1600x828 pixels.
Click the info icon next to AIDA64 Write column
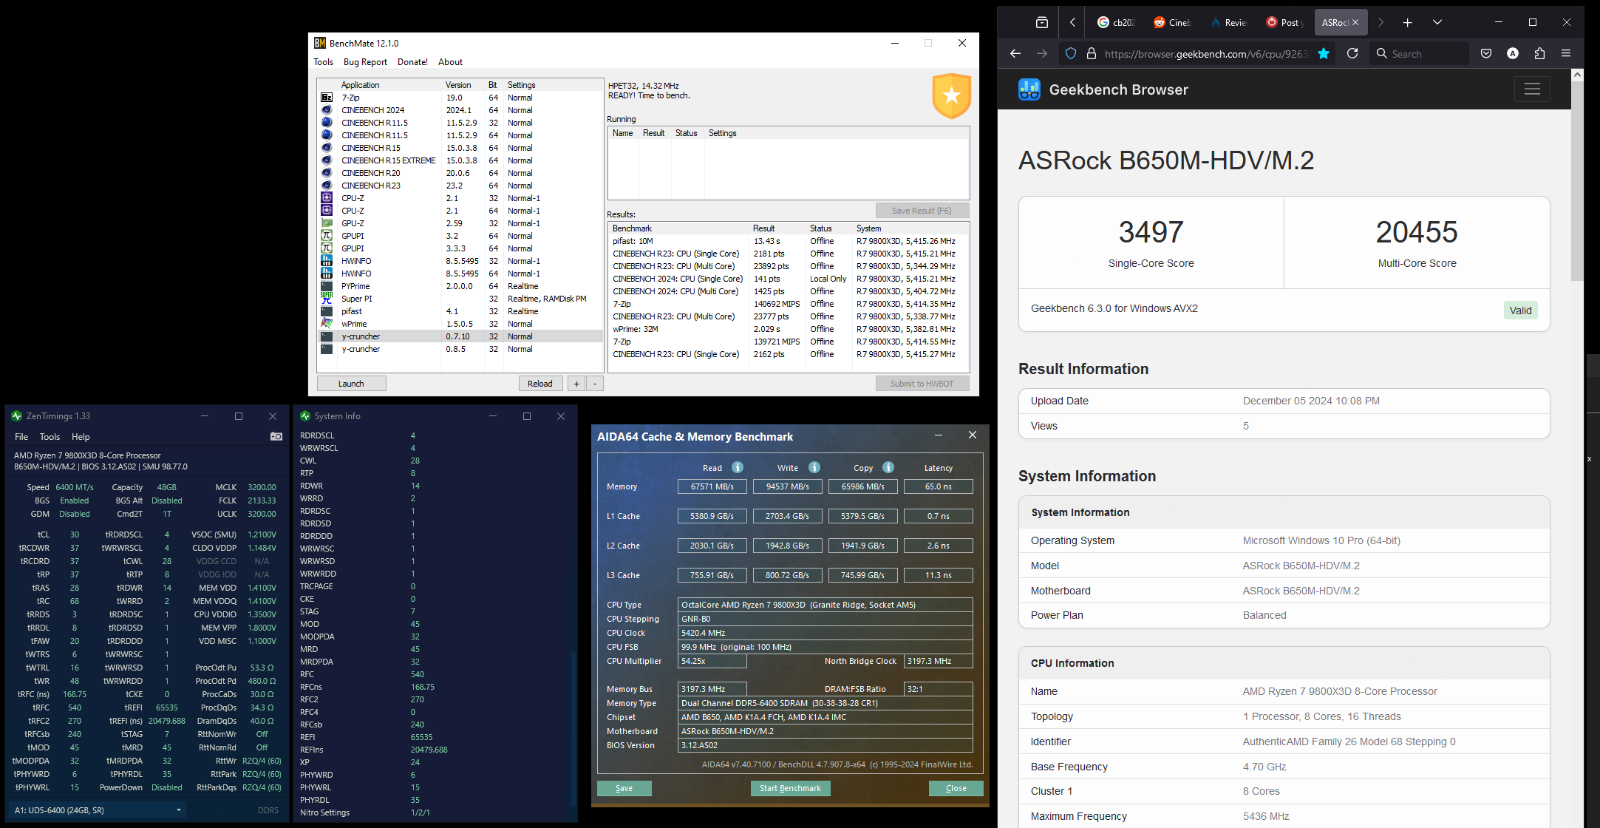tap(814, 468)
